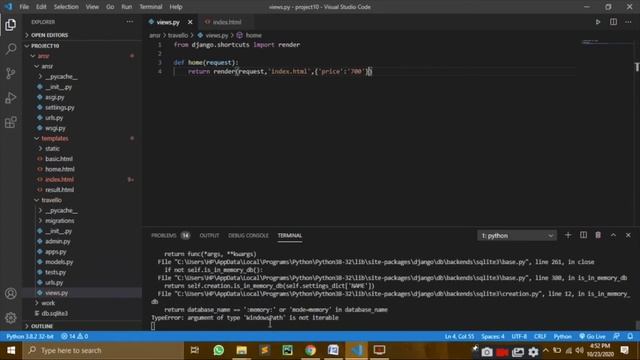This screenshot has width=640, height=360.
Task: Change UTF-8 encoding
Action: click(x=519, y=336)
